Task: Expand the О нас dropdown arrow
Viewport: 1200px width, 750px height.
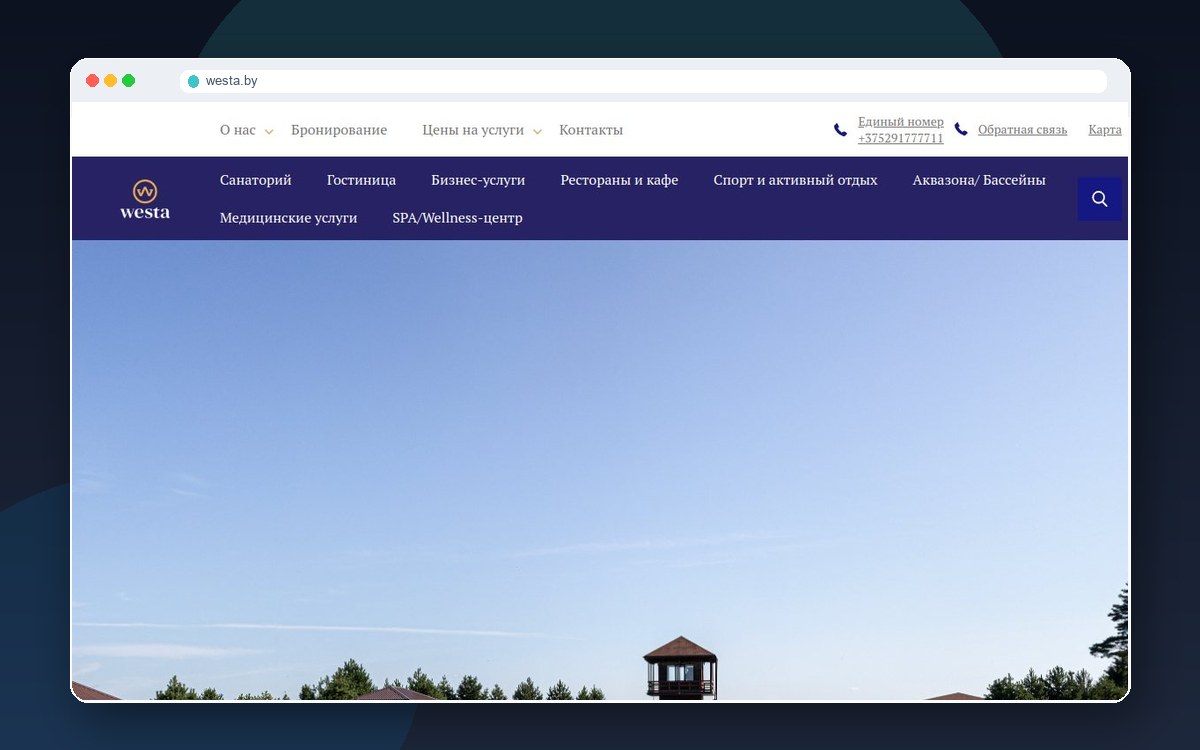Action: pyautogui.click(x=269, y=132)
